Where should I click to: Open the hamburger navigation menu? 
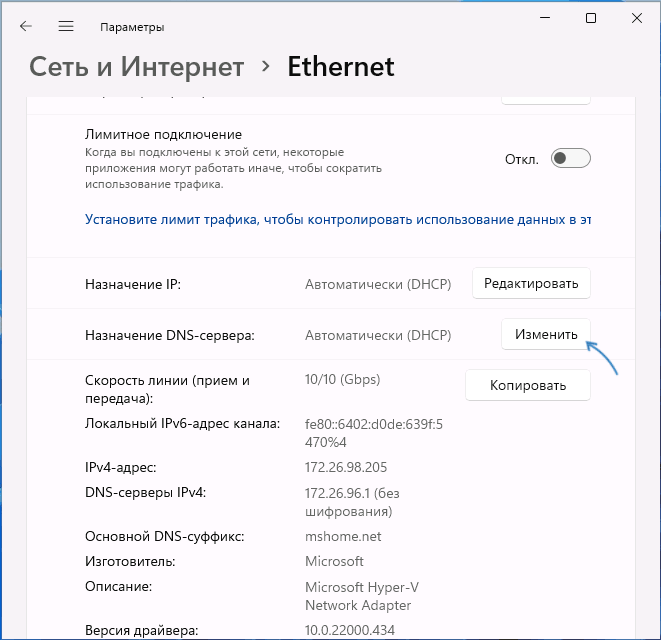click(66, 26)
